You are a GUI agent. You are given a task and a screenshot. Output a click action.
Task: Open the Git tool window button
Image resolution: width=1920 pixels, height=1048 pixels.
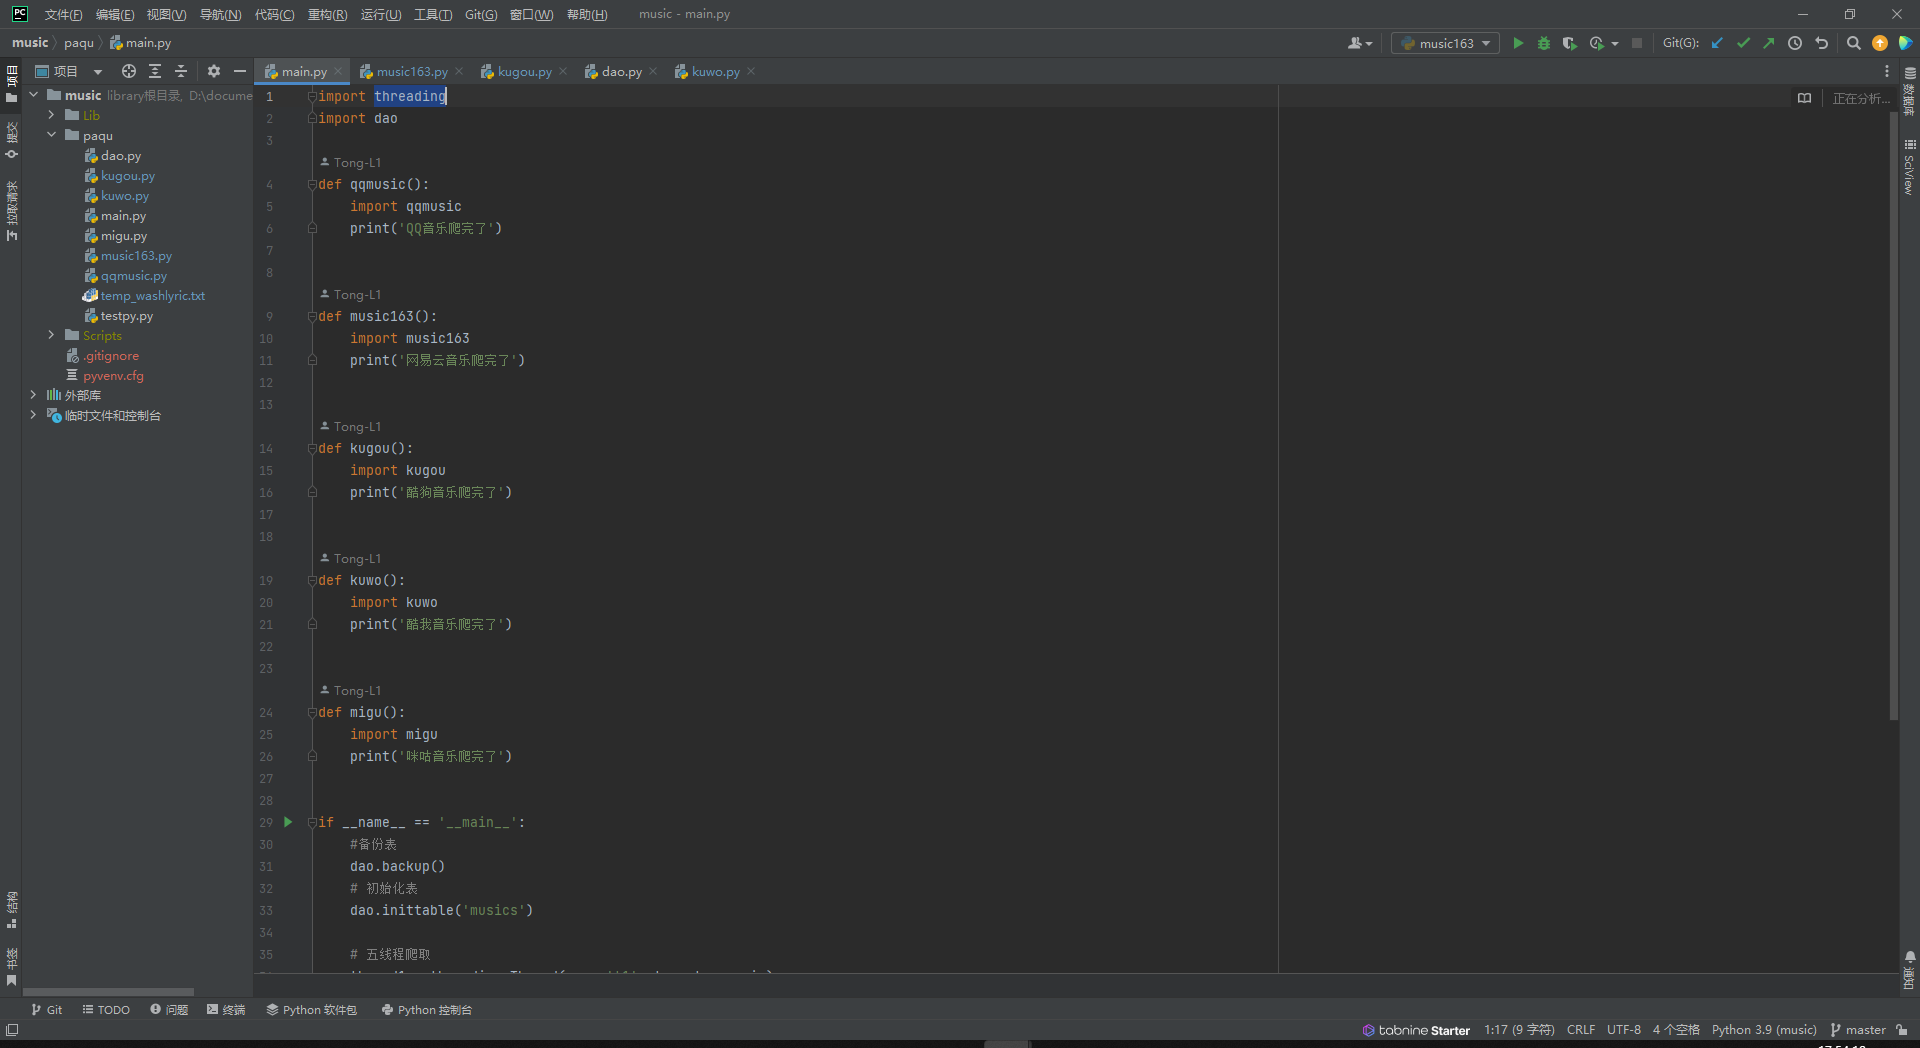(x=46, y=1010)
